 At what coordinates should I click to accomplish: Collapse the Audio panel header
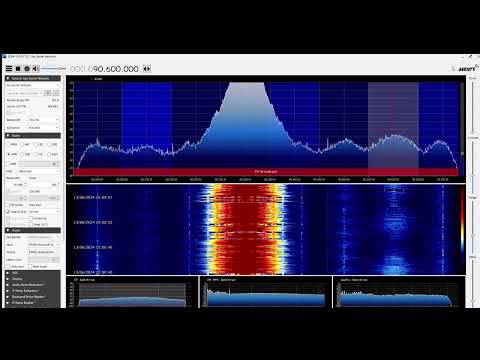[33, 230]
